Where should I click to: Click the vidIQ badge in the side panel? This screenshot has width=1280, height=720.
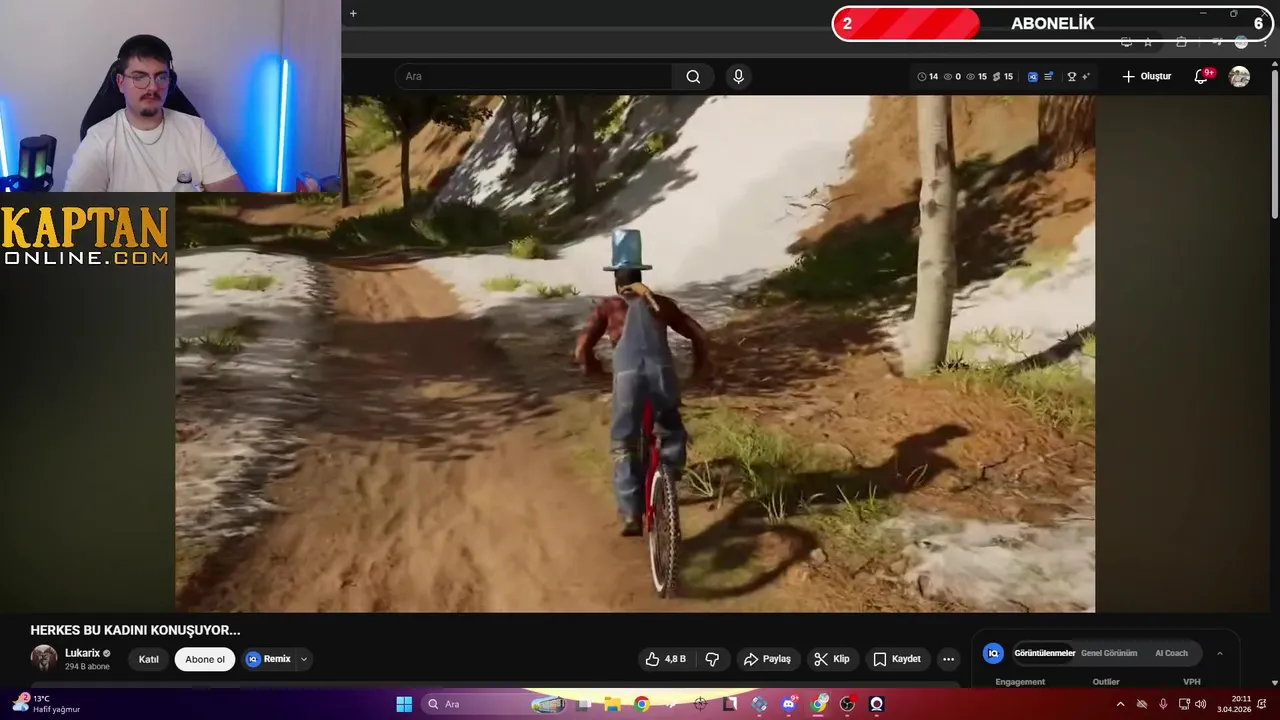pos(993,653)
